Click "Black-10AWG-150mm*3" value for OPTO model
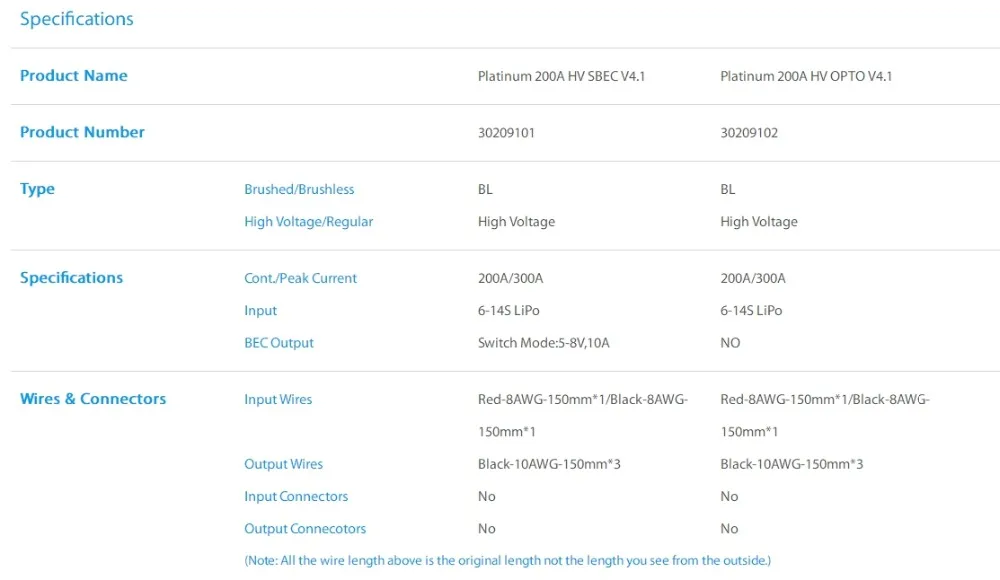 pyautogui.click(x=791, y=464)
